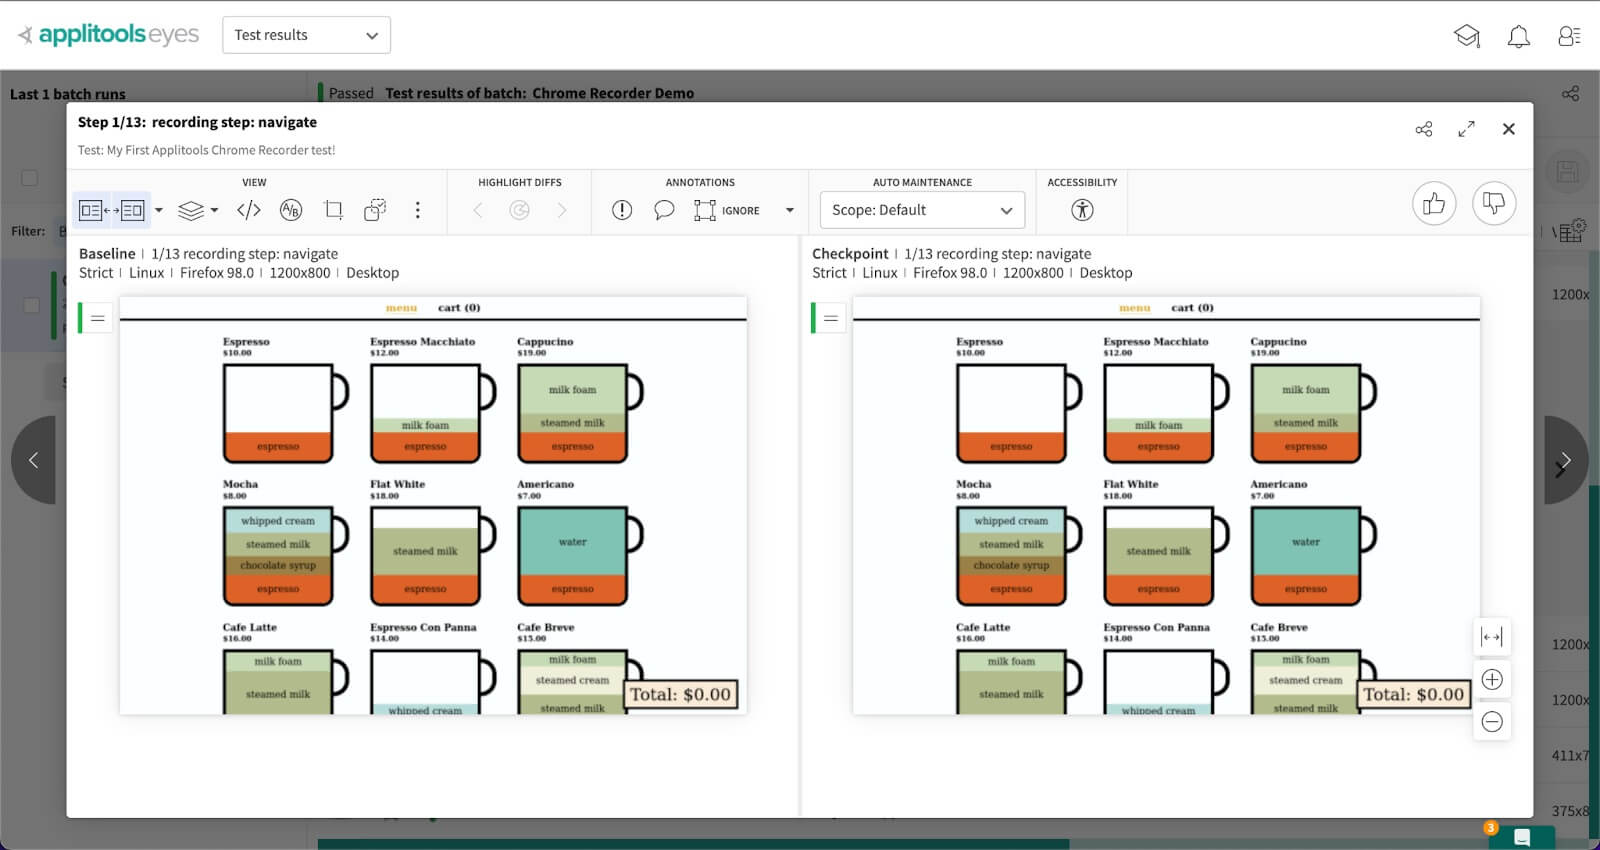
Task: Click the thumbs down reject button
Action: (1494, 204)
